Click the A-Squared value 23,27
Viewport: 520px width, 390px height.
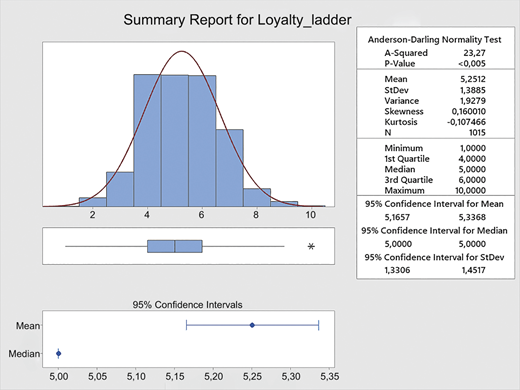[x=474, y=53]
